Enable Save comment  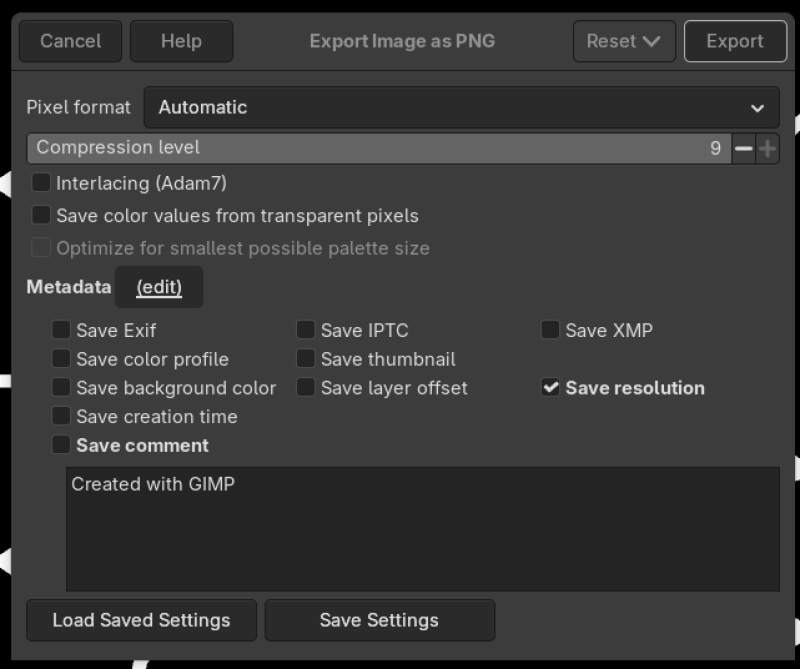60,445
